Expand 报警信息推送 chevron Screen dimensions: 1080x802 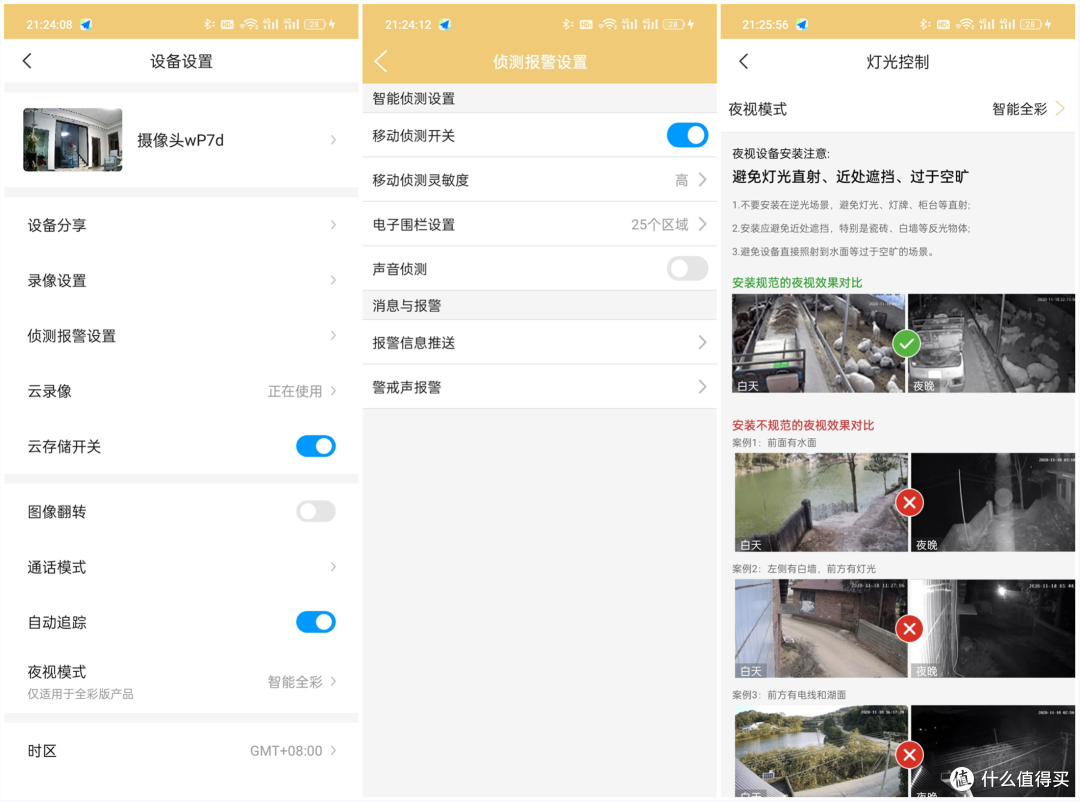(x=703, y=342)
